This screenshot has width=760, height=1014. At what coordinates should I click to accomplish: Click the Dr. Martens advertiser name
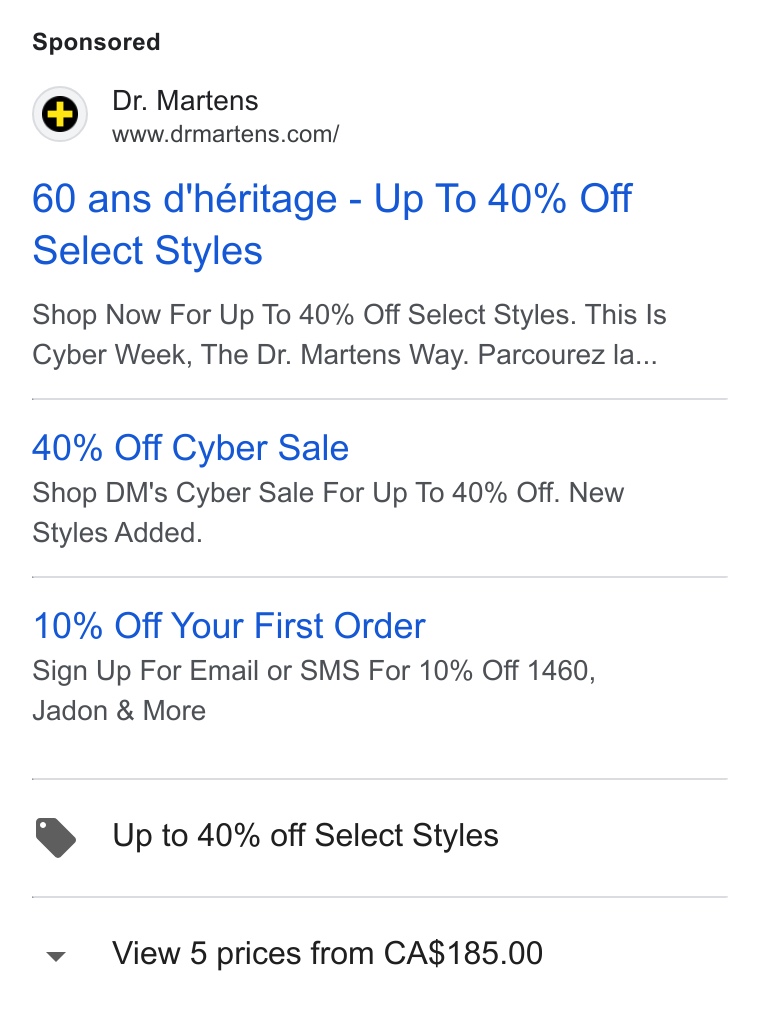point(185,100)
